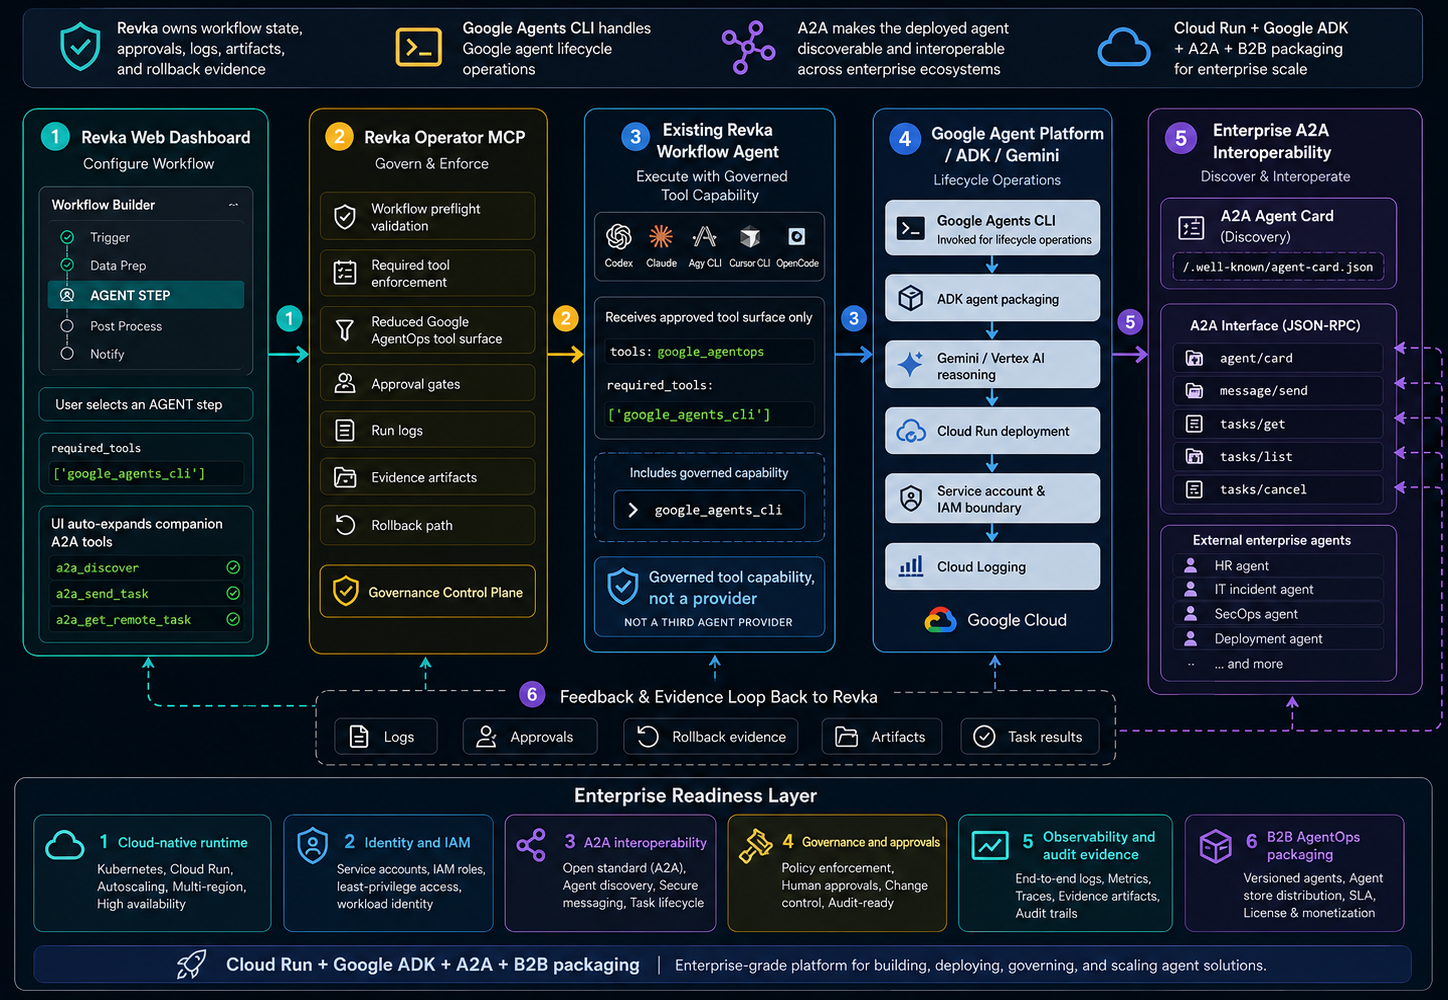
Task: Click the people icon next to Approval gates
Action: [x=345, y=383]
